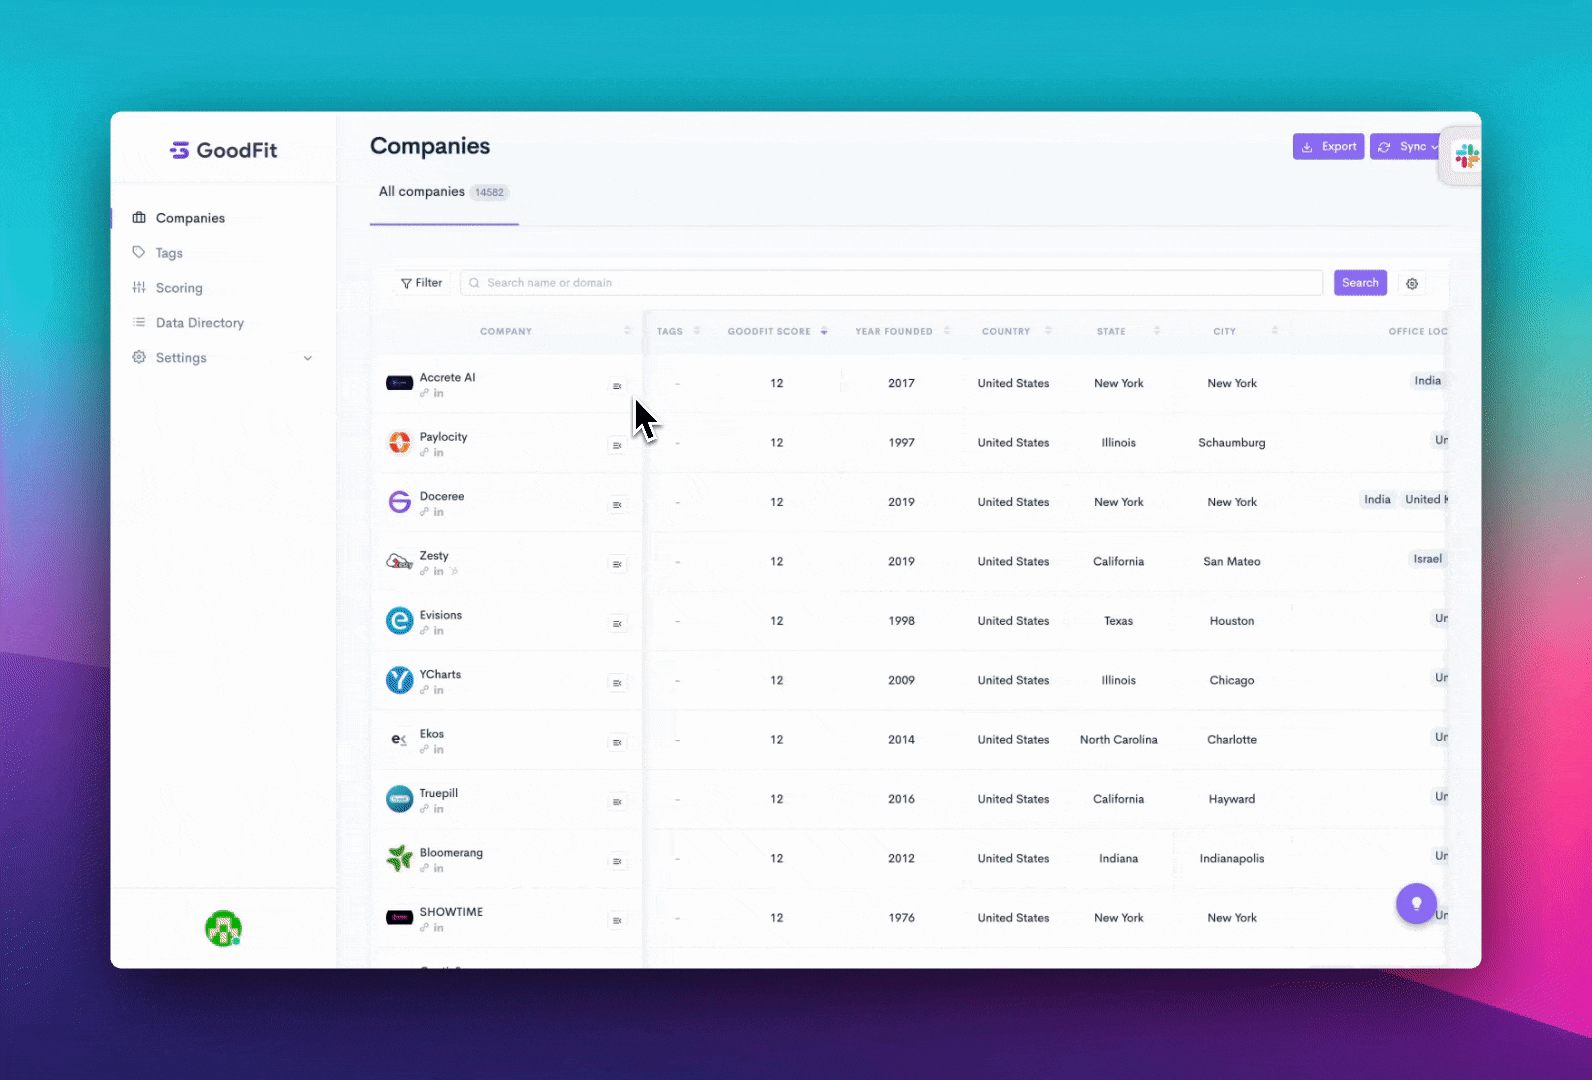1592x1080 pixels.
Task: Toggle sort on Year Founded column
Action: point(947,331)
